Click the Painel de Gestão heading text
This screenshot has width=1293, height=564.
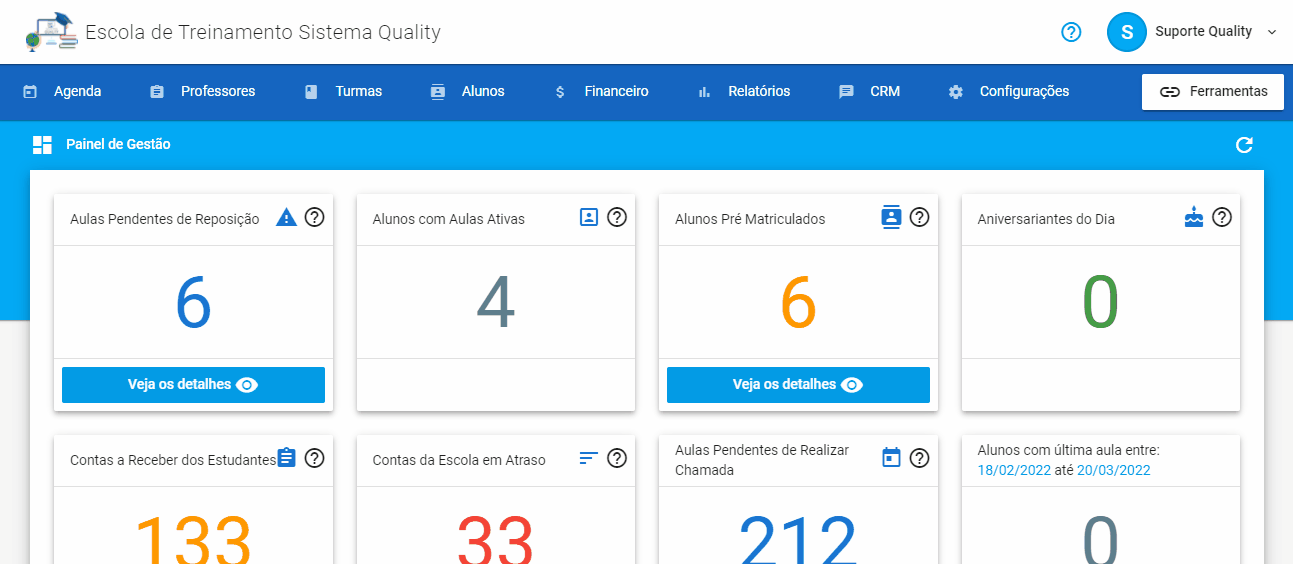[118, 145]
